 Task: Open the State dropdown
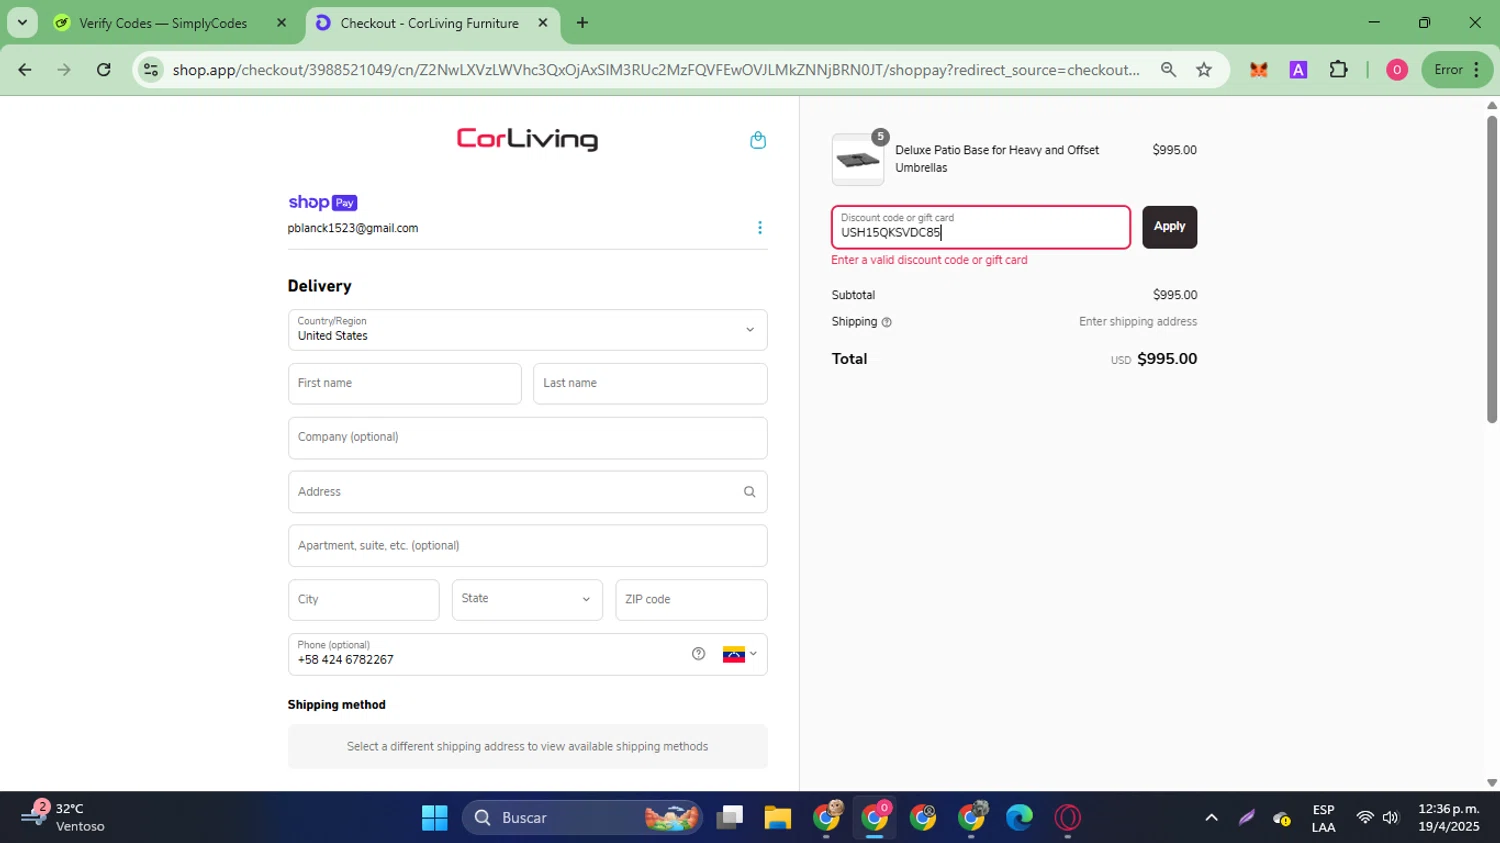[x=527, y=599]
